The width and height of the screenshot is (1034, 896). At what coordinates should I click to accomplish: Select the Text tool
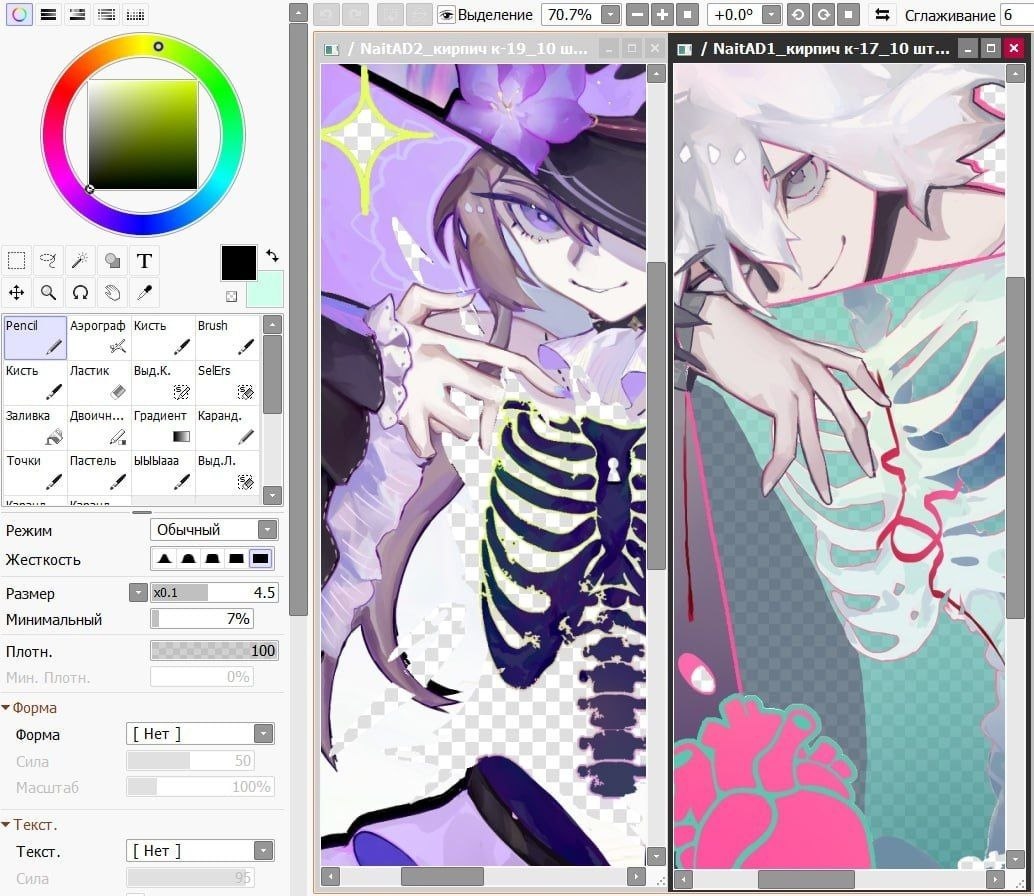(x=144, y=261)
